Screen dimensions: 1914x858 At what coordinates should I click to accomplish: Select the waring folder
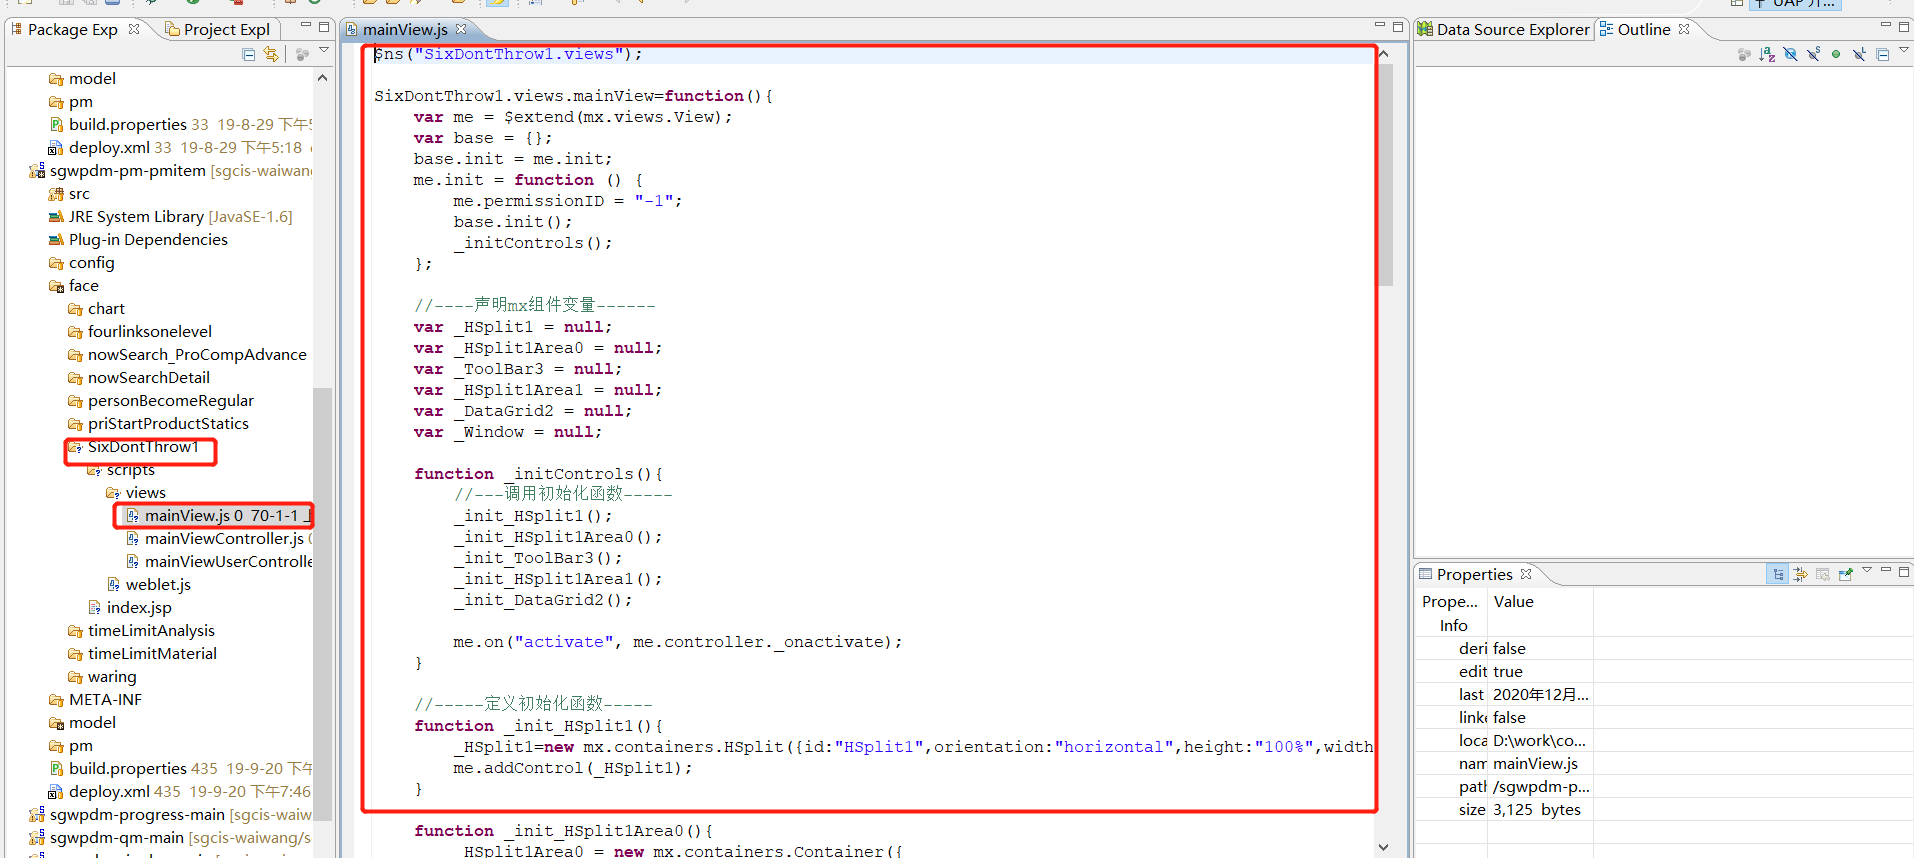coord(102,676)
